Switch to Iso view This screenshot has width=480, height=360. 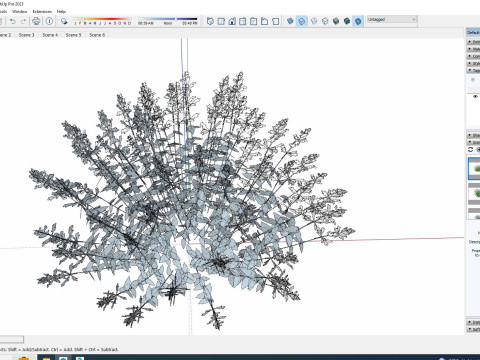point(210,21)
